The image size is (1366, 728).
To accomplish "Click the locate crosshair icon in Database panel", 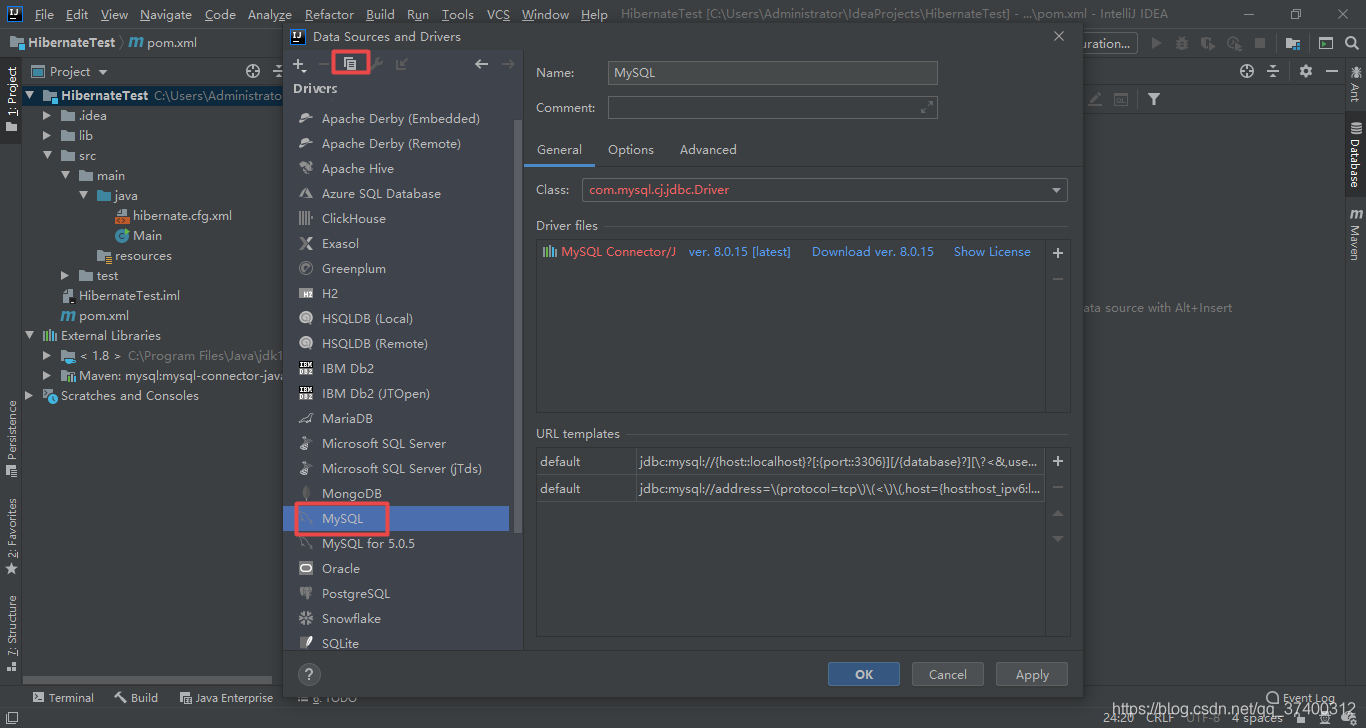I will point(1246,71).
